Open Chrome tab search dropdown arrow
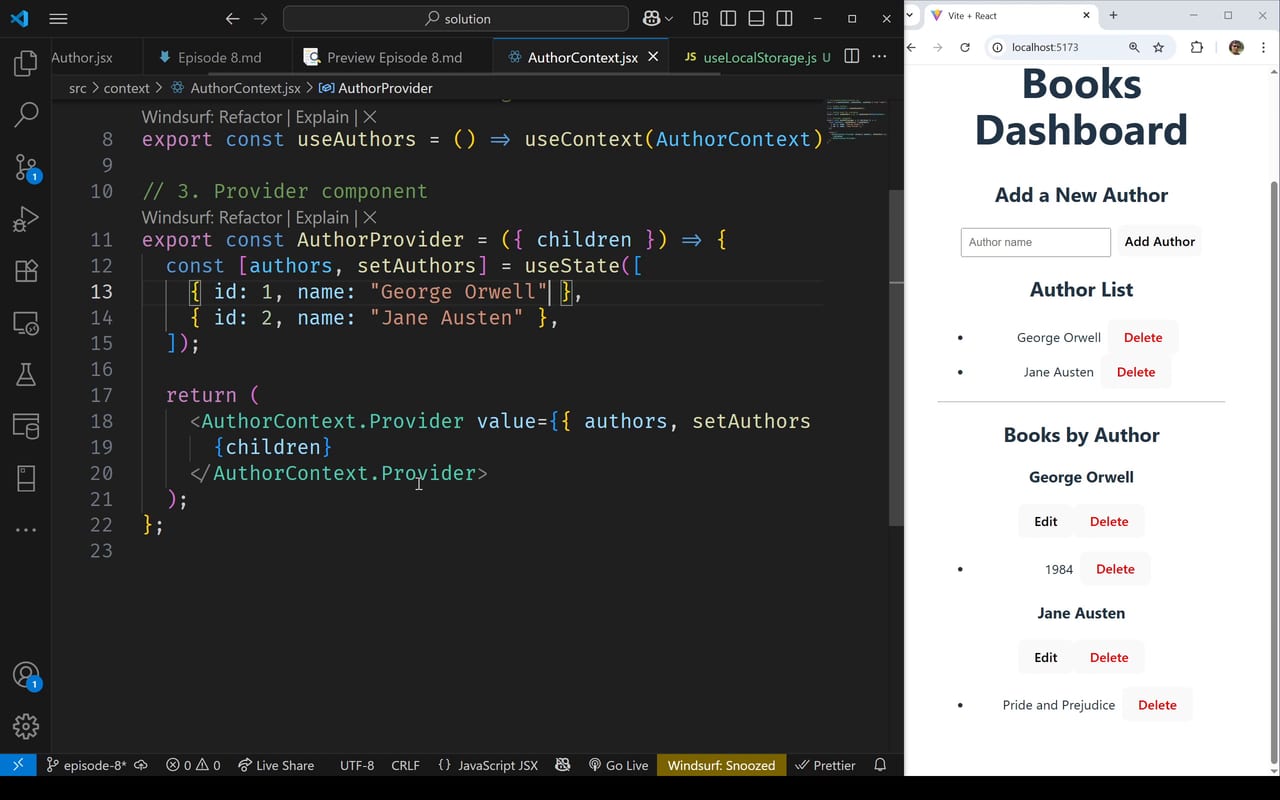The height and width of the screenshot is (800, 1280). 909,15
